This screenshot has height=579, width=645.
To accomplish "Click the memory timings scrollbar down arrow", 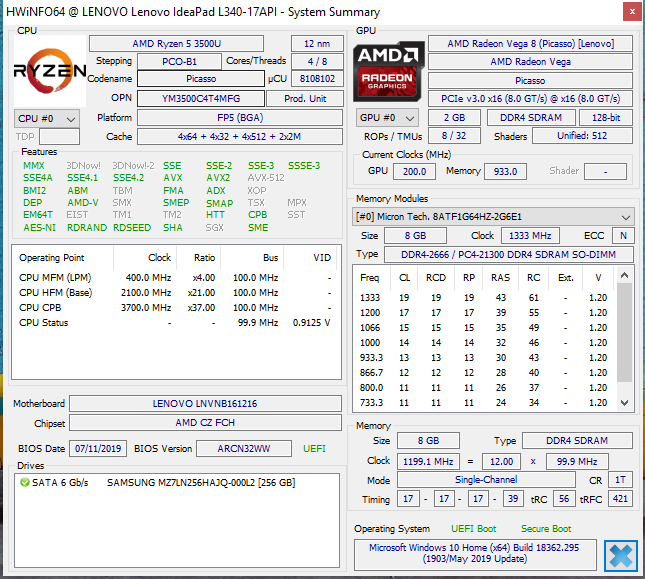I will pos(624,403).
